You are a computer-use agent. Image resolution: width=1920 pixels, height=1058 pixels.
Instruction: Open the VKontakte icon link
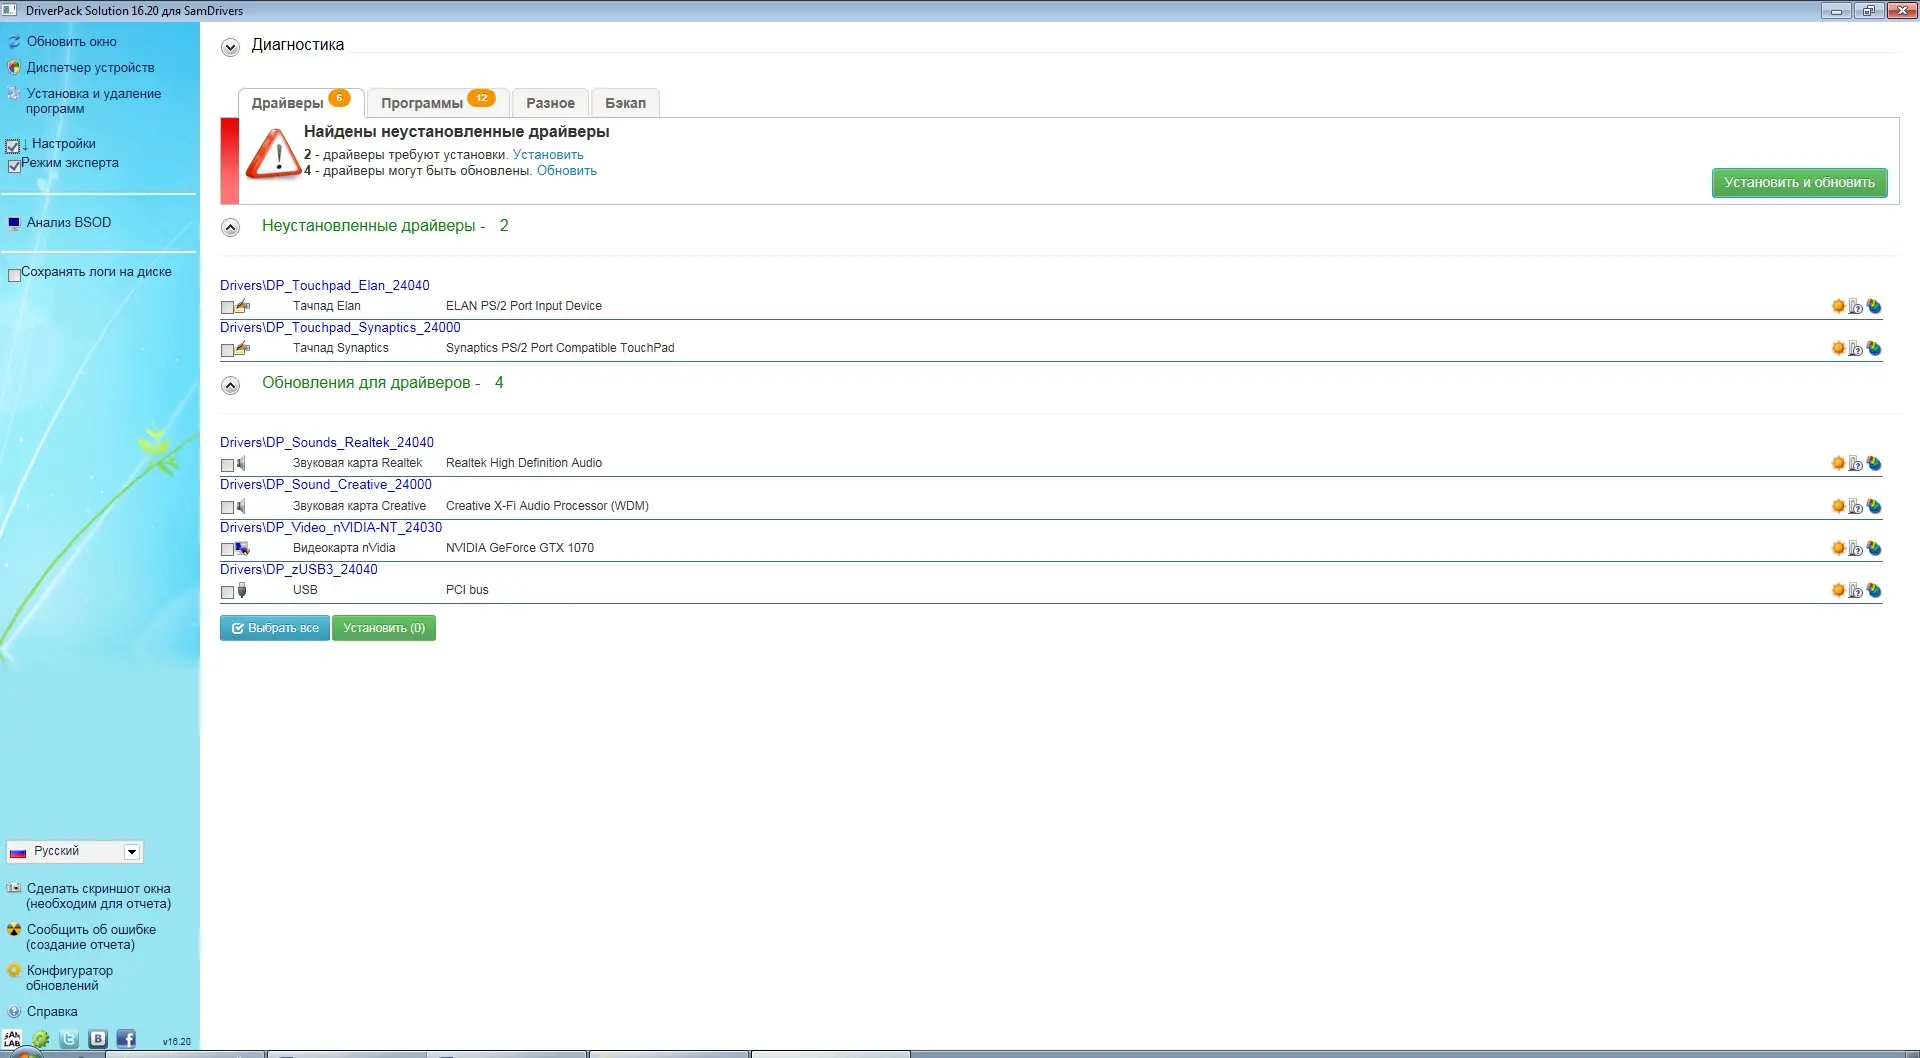(98, 1040)
